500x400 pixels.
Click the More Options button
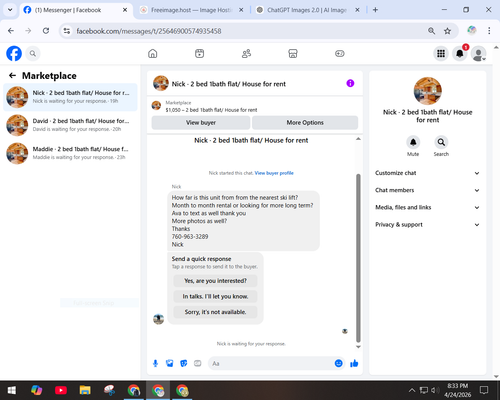[x=305, y=123]
